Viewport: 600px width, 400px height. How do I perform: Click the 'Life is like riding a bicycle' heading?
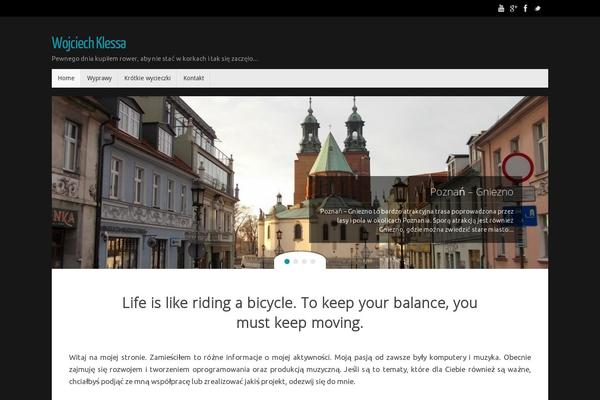(300, 313)
